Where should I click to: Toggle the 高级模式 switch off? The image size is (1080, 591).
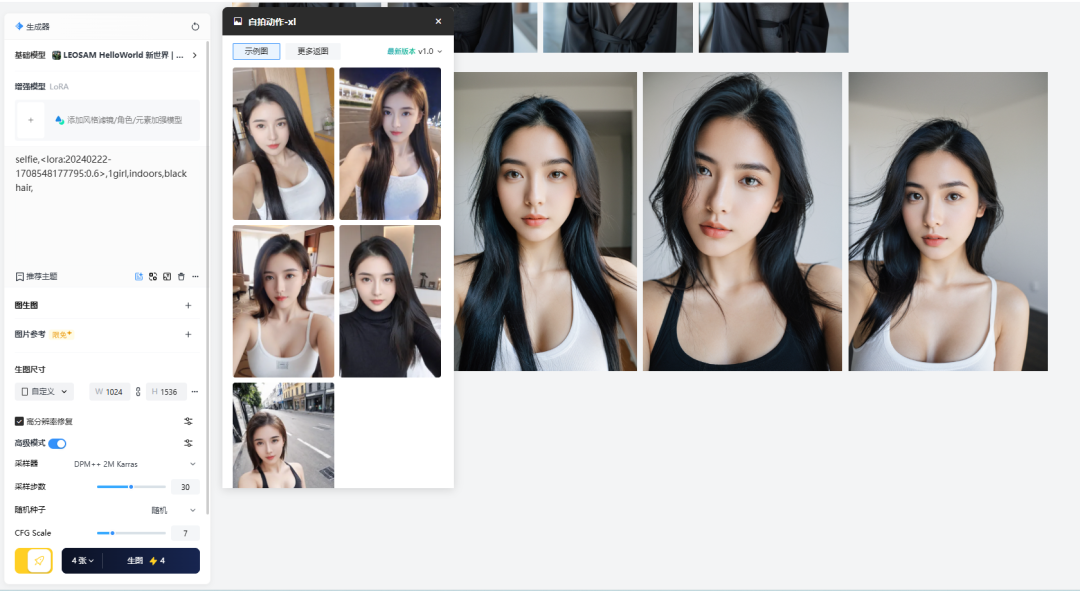point(57,443)
